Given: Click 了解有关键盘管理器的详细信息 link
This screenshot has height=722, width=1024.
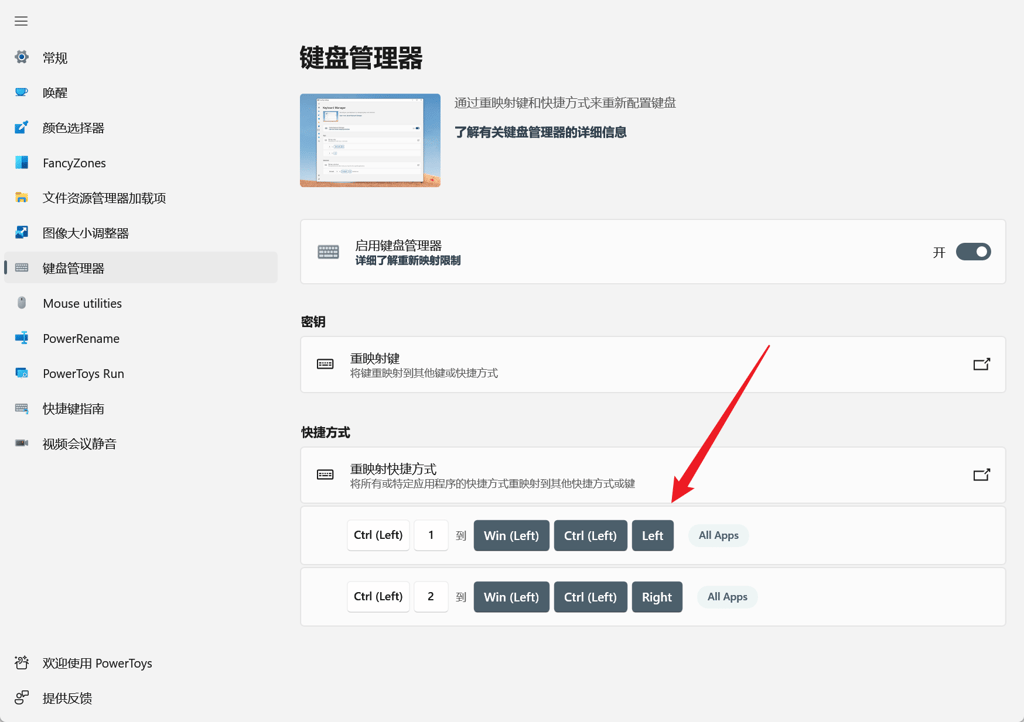Looking at the screenshot, I should [x=540, y=133].
